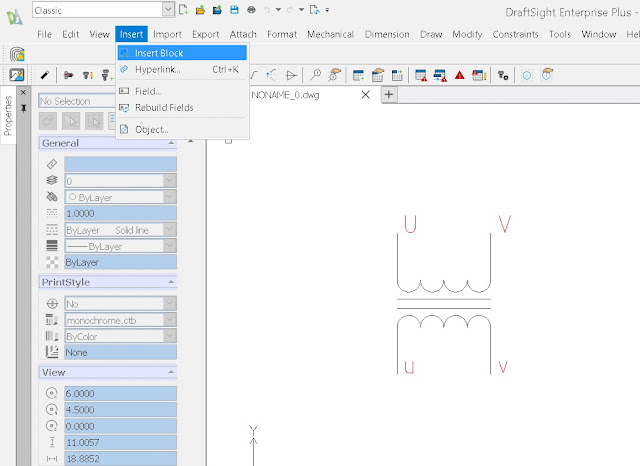The height and width of the screenshot is (466, 640).
Task: Open the ByColor dropdown in PrintStyle
Action: pos(169,336)
